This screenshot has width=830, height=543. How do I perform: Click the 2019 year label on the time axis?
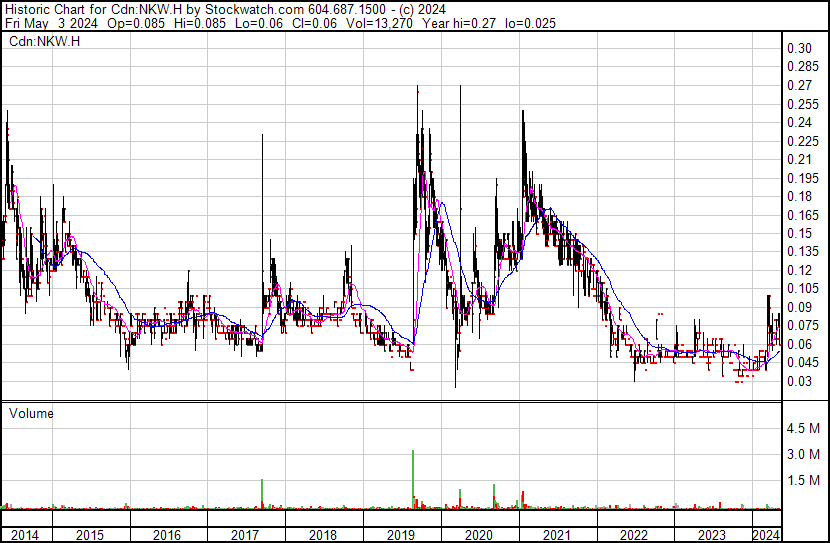[401, 535]
